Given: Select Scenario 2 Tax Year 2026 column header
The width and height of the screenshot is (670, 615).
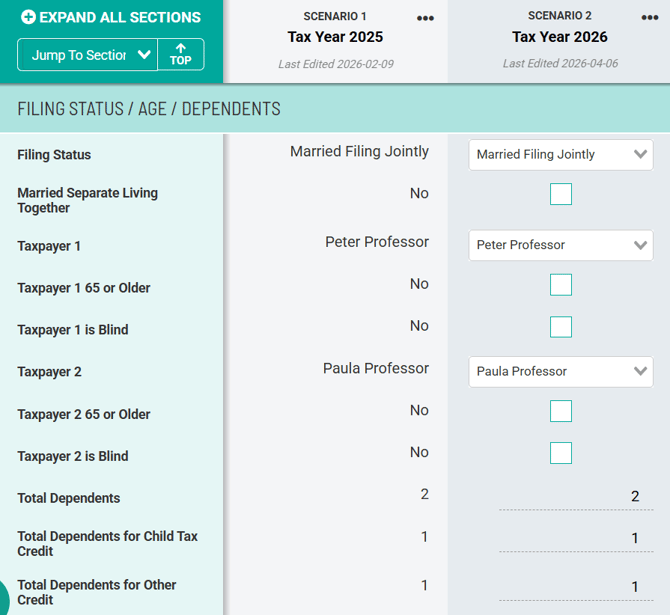Looking at the screenshot, I should tap(559, 37).
